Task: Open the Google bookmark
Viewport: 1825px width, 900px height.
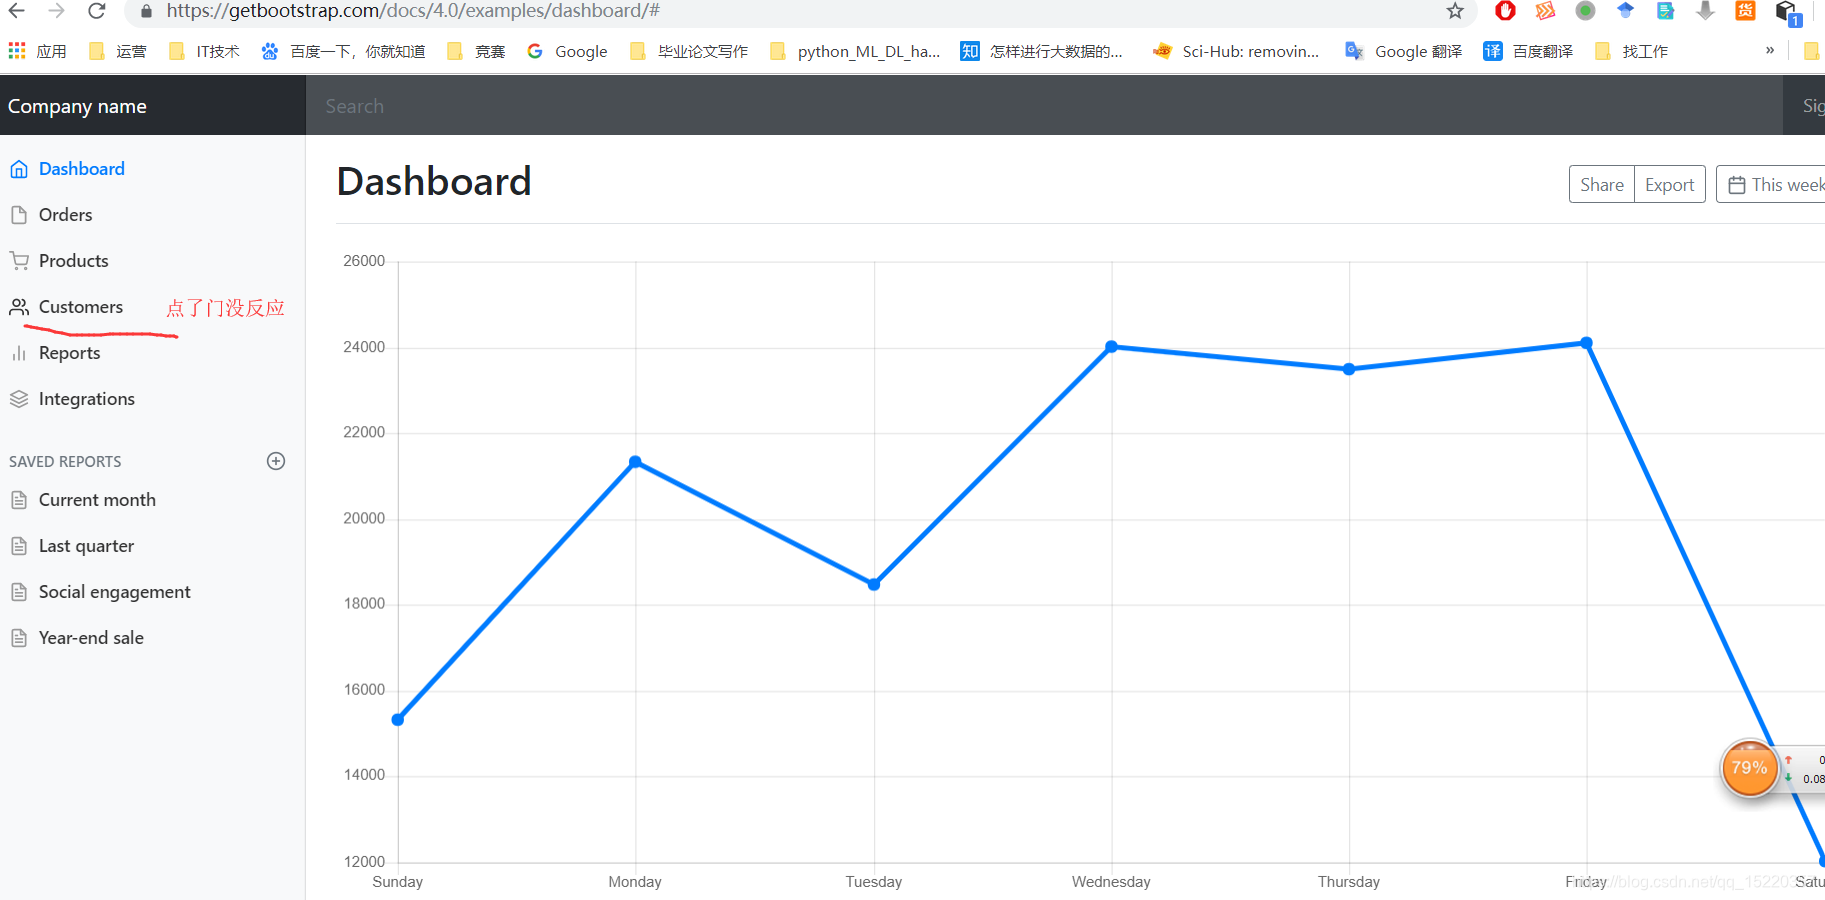Action: (567, 51)
